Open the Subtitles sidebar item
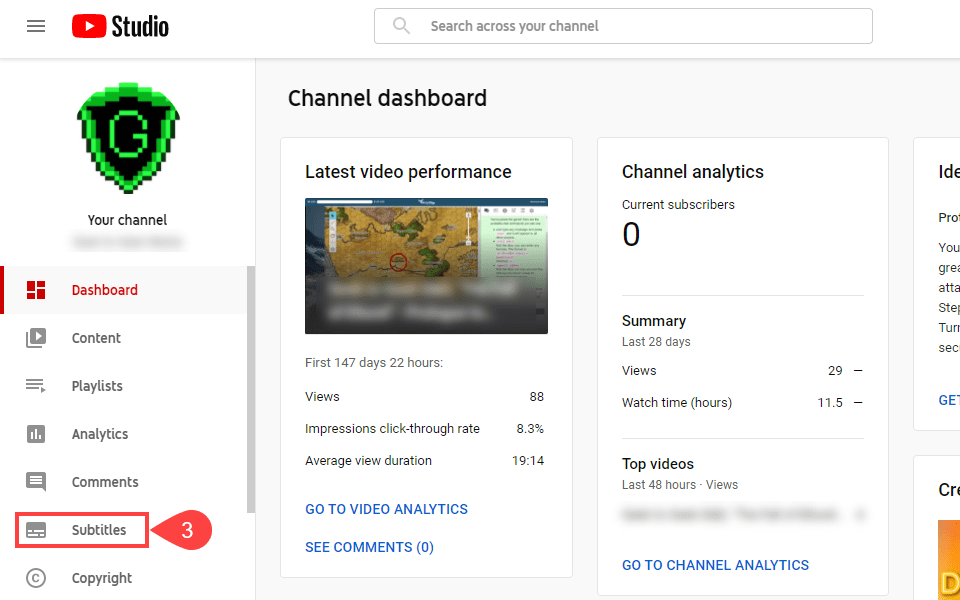Screen dimensions: 960x600 pyautogui.click(x=98, y=530)
